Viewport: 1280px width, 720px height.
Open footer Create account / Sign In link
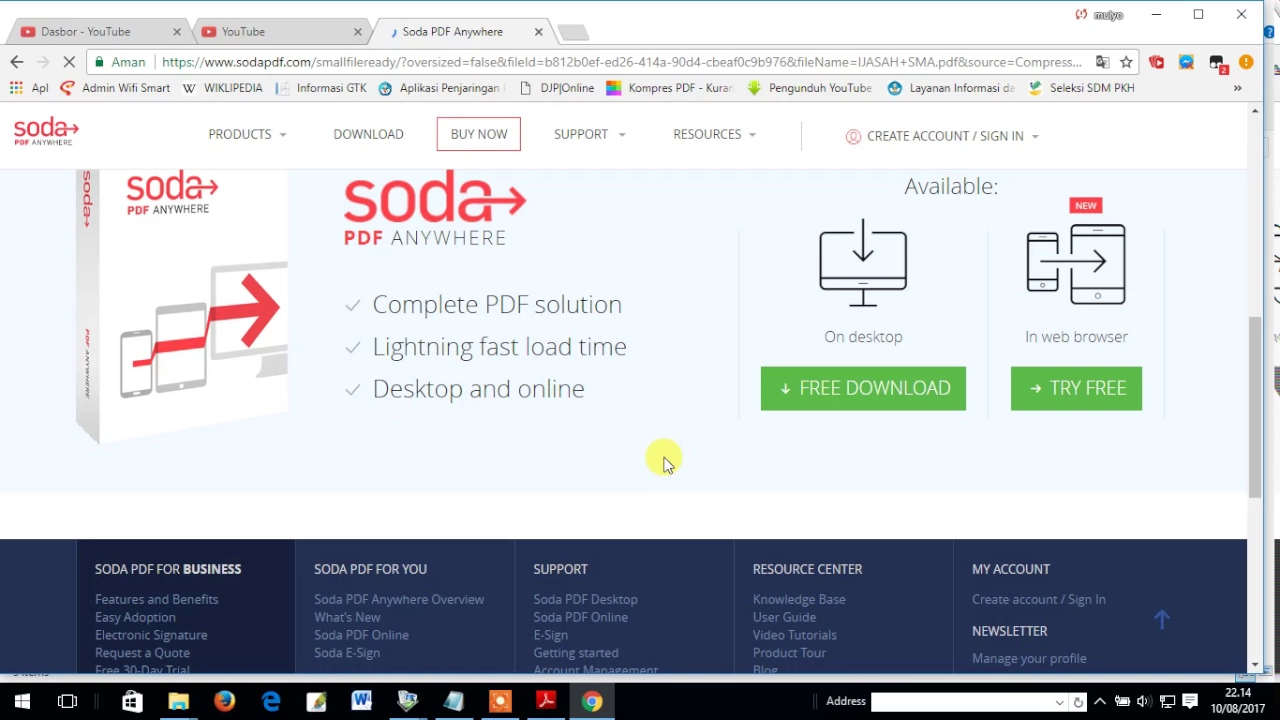coord(1039,599)
